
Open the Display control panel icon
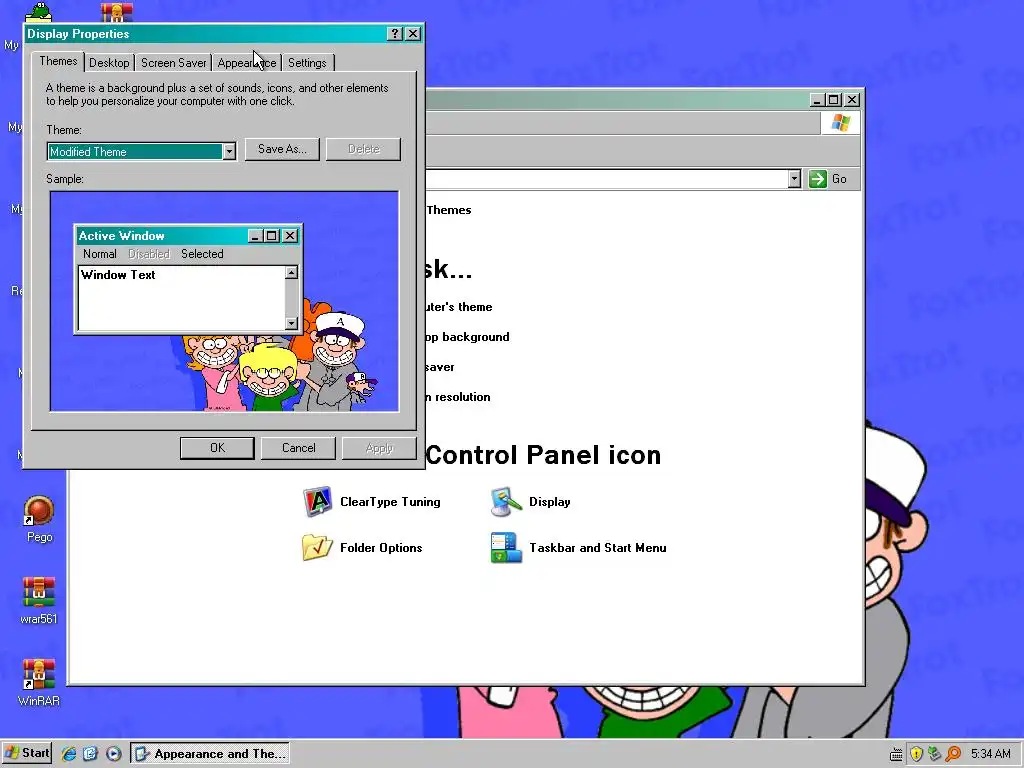[x=530, y=502]
